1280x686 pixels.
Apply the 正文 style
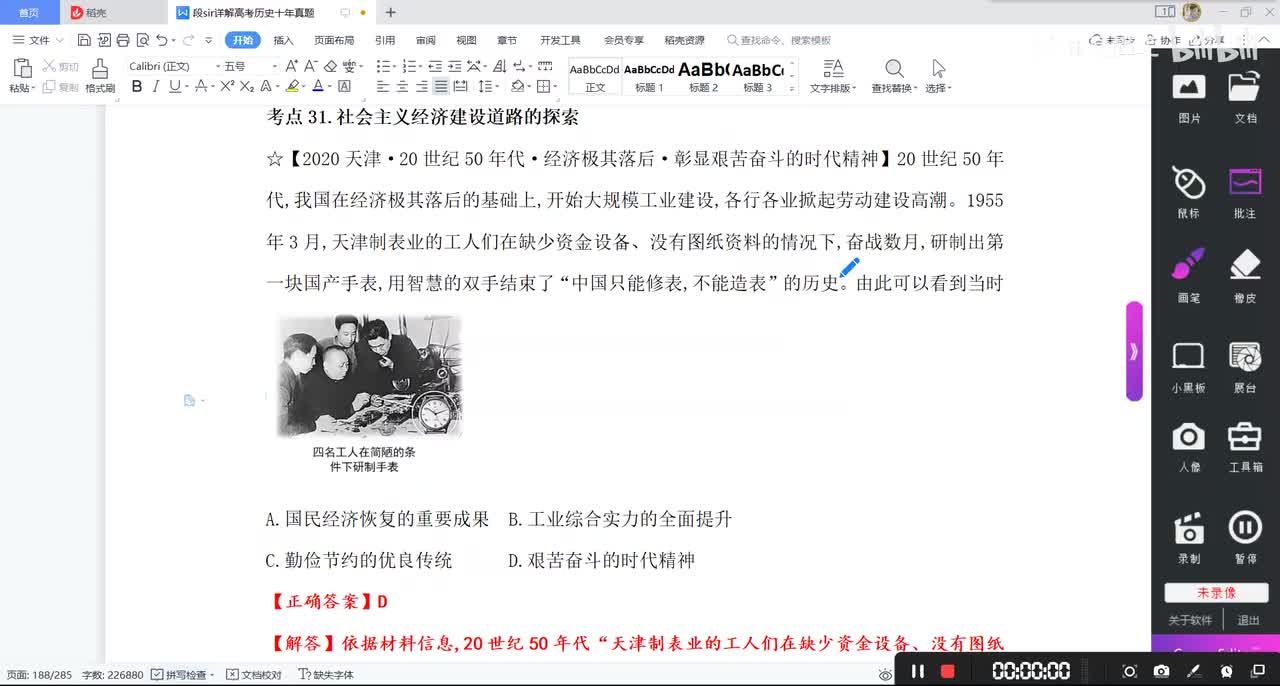595,77
